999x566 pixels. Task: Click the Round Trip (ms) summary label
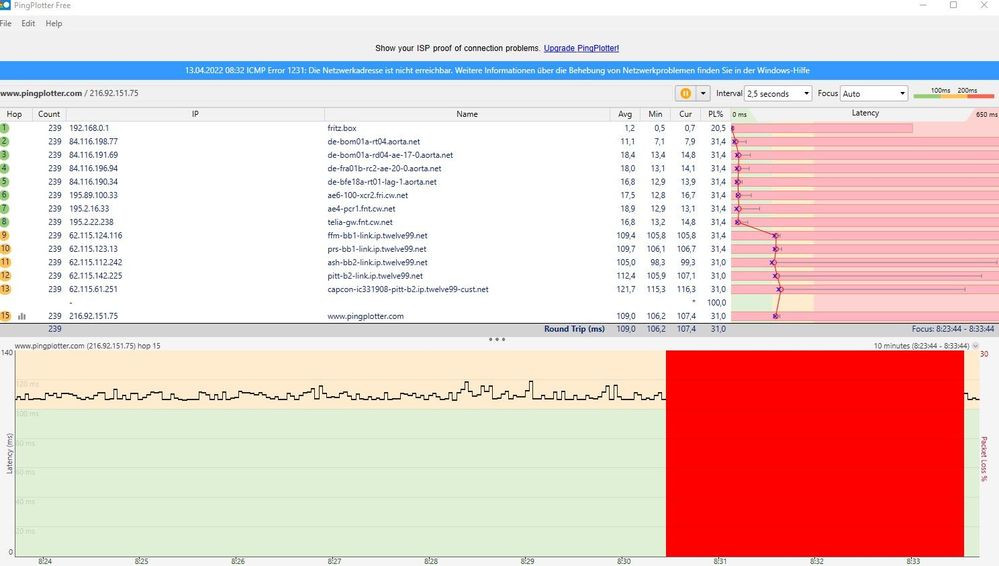pos(574,329)
